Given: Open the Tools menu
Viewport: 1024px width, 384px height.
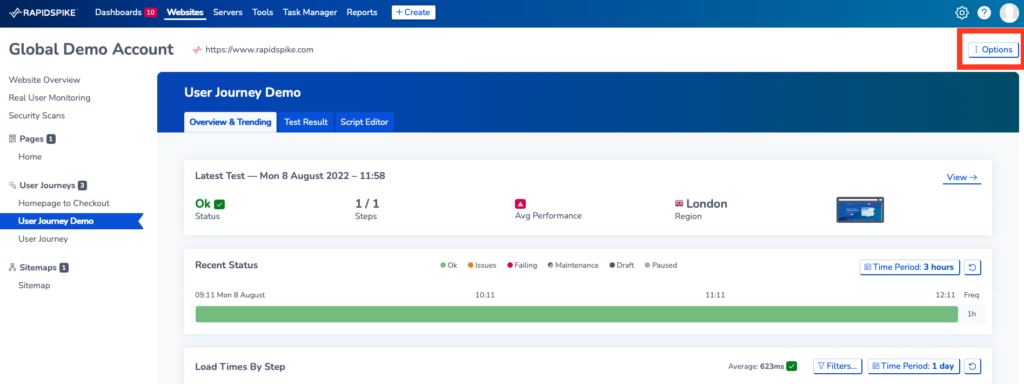Looking at the screenshot, I should 263,12.
